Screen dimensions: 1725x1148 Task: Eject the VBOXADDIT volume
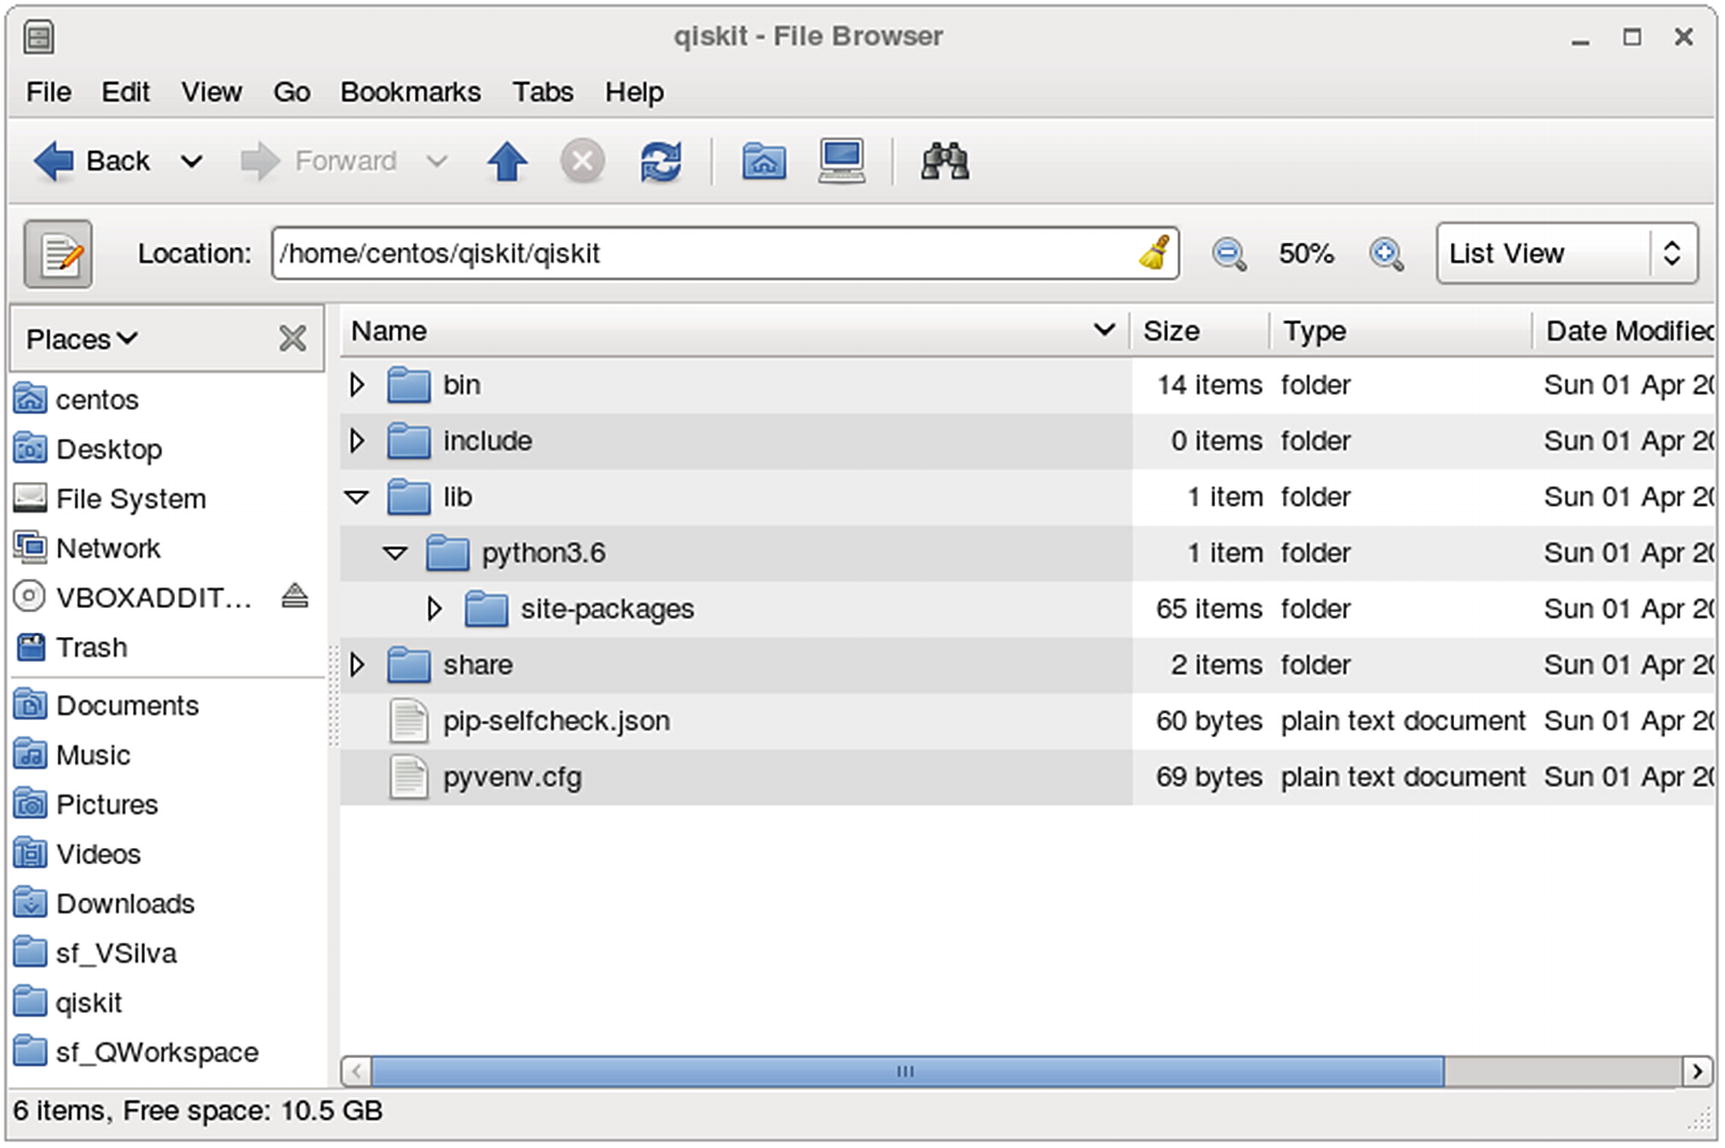[294, 597]
